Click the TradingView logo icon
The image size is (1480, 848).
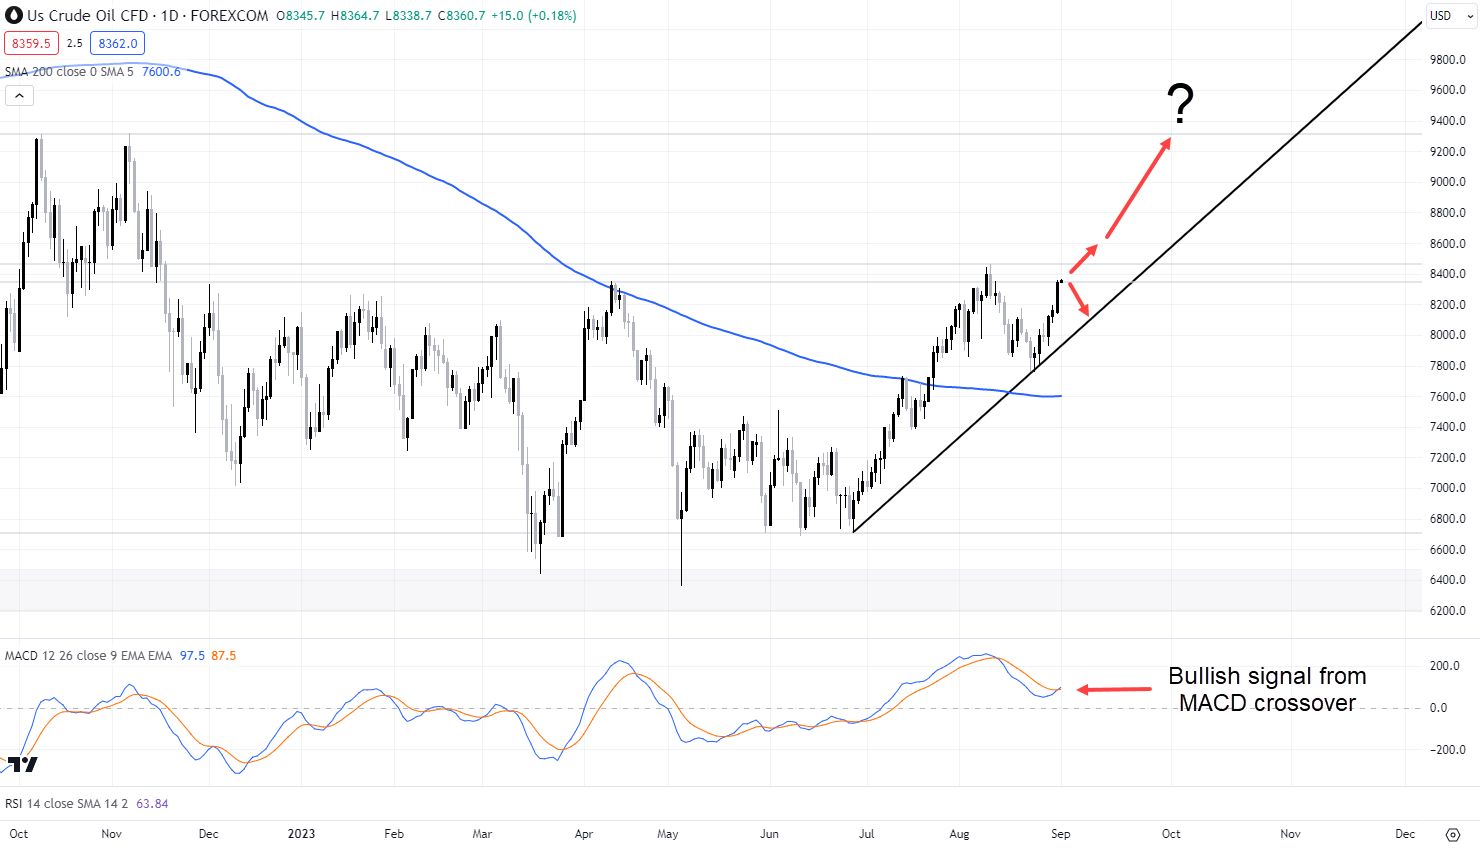pyautogui.click(x=22, y=764)
